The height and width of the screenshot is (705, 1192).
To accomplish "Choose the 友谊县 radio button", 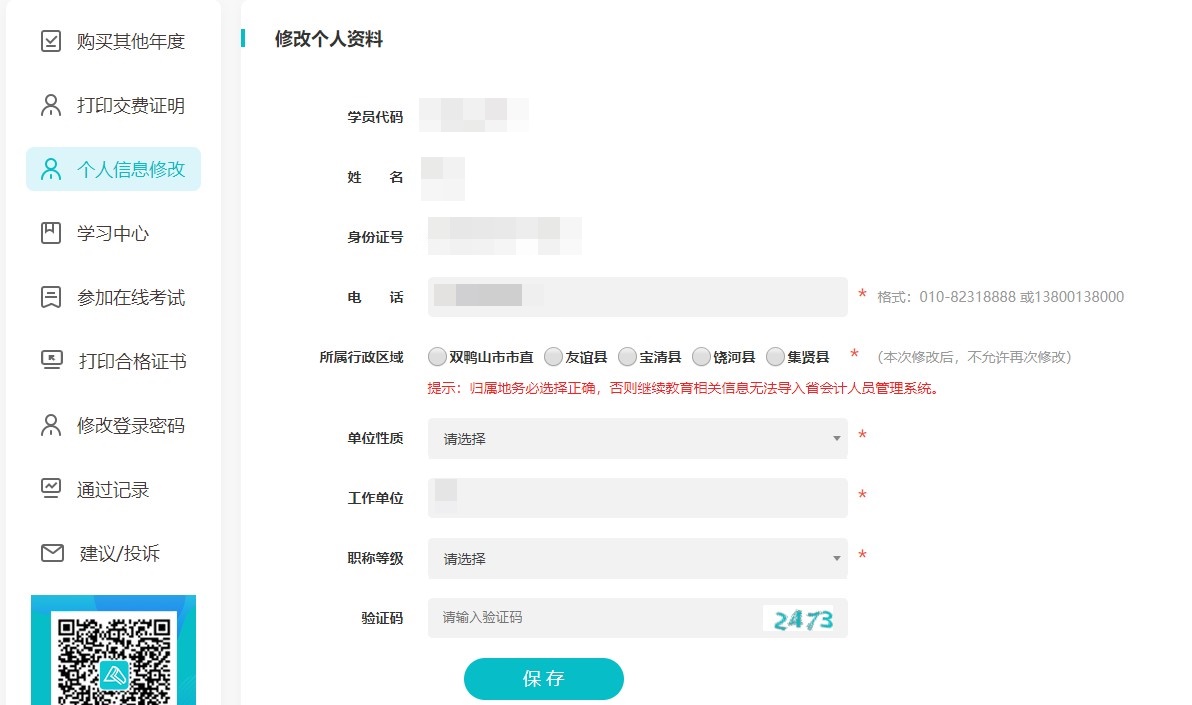I will coord(553,357).
